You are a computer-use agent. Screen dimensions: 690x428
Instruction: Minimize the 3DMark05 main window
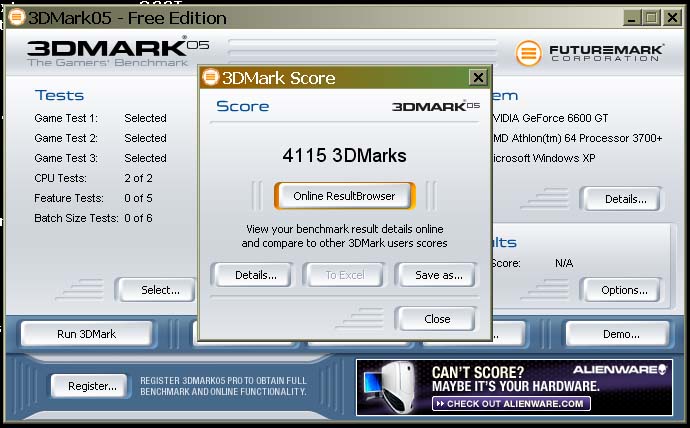click(632, 18)
